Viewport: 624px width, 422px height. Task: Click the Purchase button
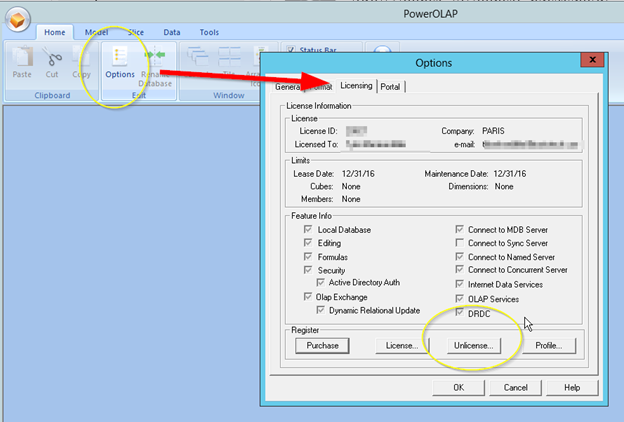322,346
